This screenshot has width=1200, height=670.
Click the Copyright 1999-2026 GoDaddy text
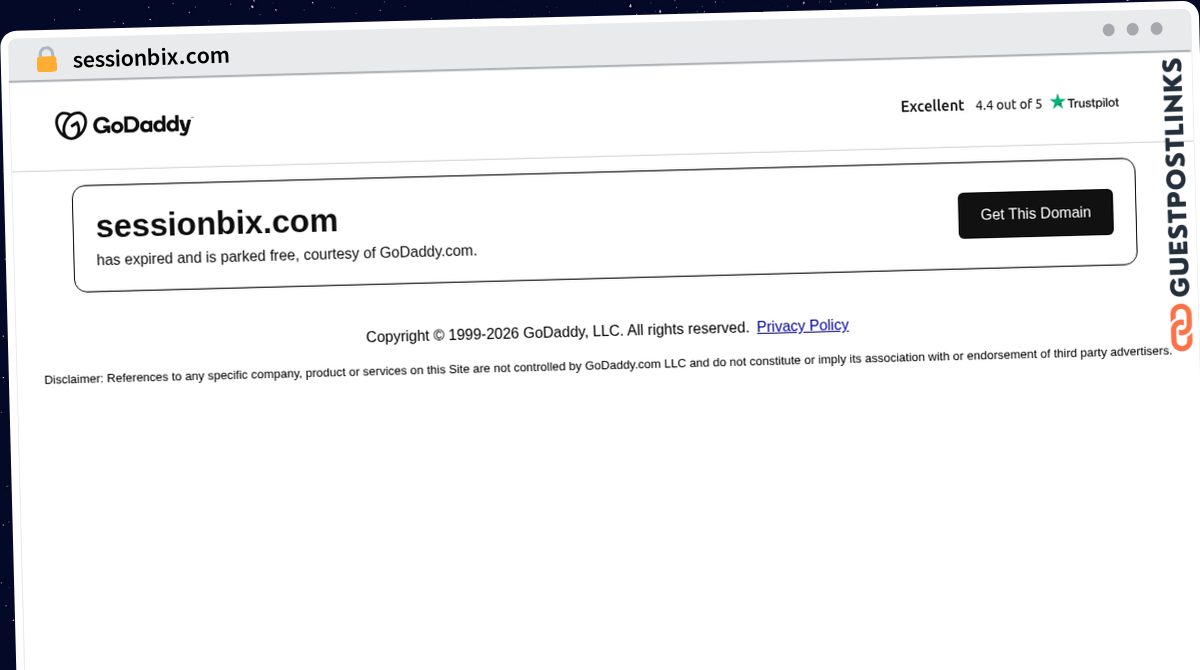(557, 332)
